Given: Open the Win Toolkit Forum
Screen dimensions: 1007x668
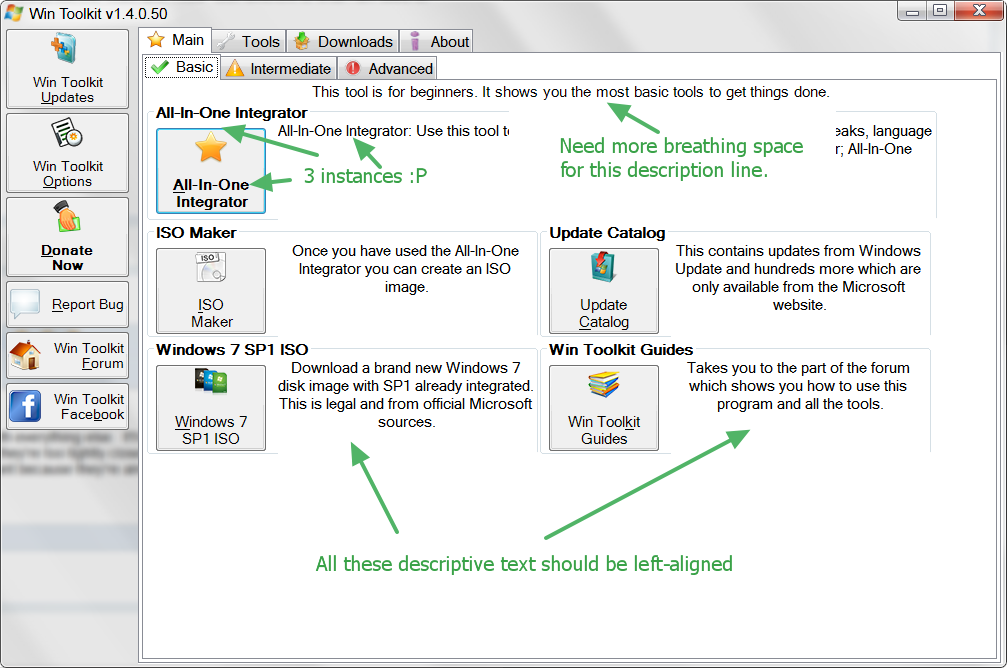Looking at the screenshot, I should (x=67, y=355).
